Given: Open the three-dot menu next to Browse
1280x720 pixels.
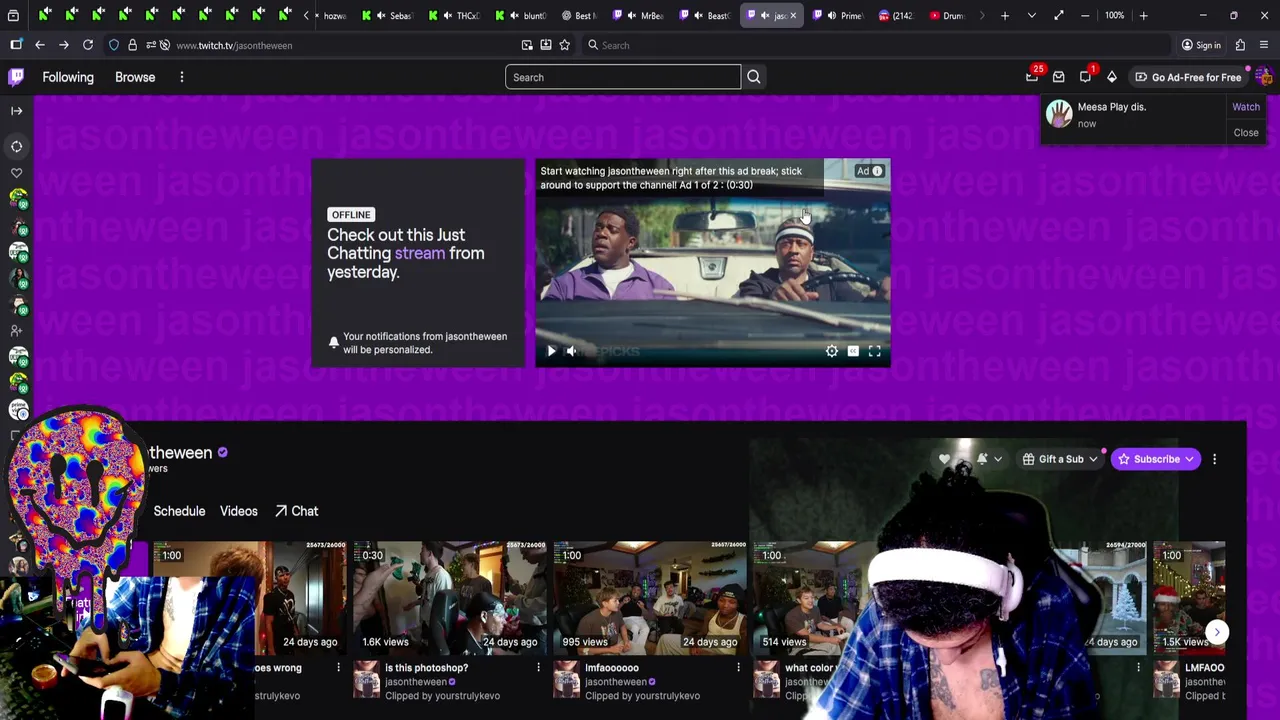Looking at the screenshot, I should pyautogui.click(x=181, y=77).
